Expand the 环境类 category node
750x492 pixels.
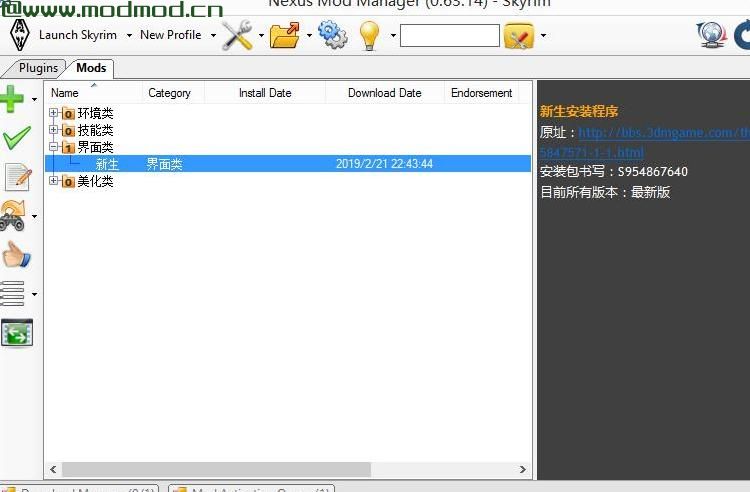(54, 113)
